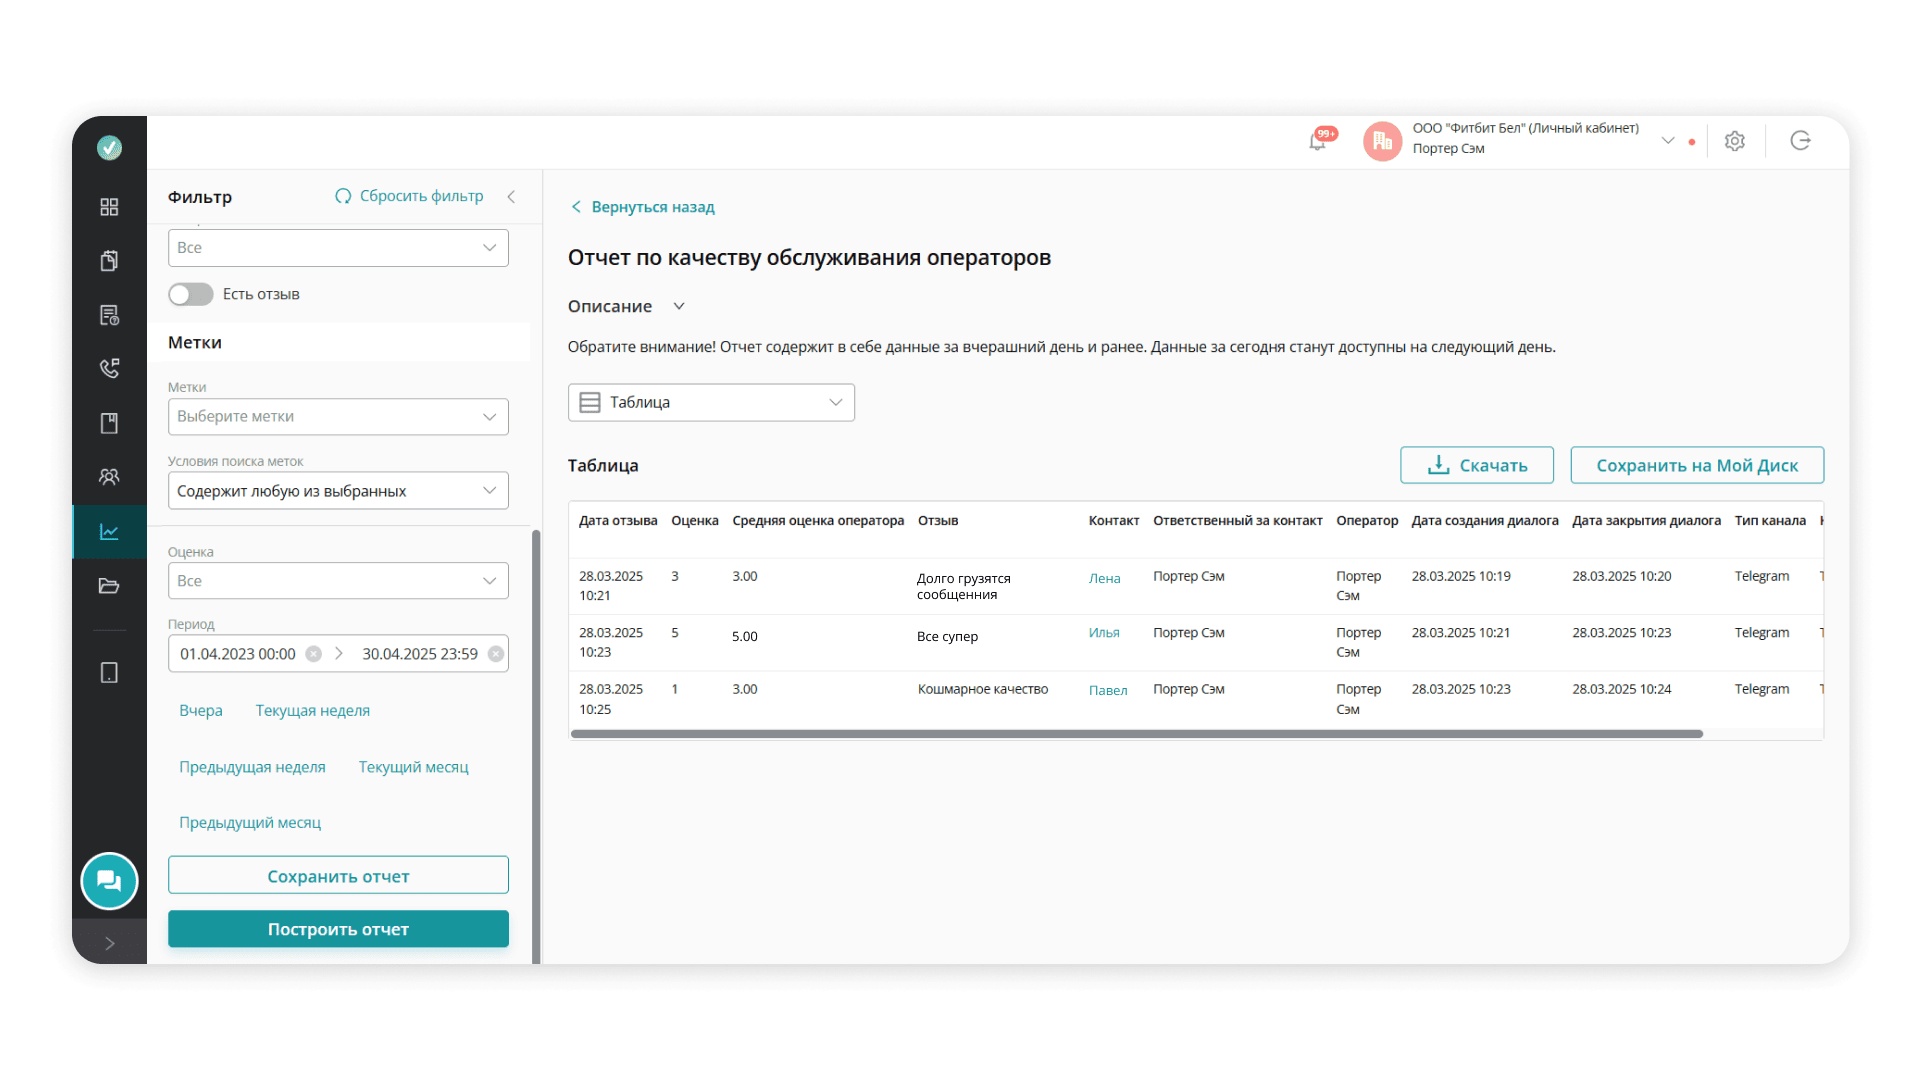The width and height of the screenshot is (1920, 1080).
Task: Select the 'Текущая неделя' period shortcut
Action: (x=313, y=711)
